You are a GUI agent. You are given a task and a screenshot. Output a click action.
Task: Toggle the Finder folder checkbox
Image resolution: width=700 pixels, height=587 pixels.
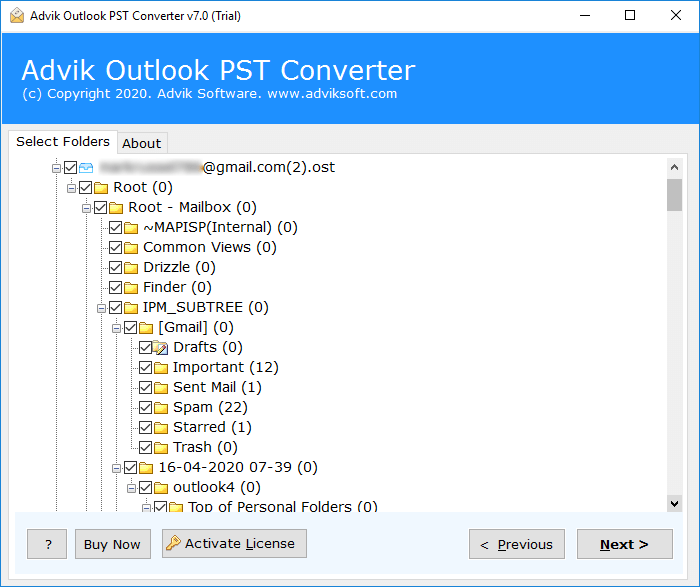pyautogui.click(x=116, y=287)
